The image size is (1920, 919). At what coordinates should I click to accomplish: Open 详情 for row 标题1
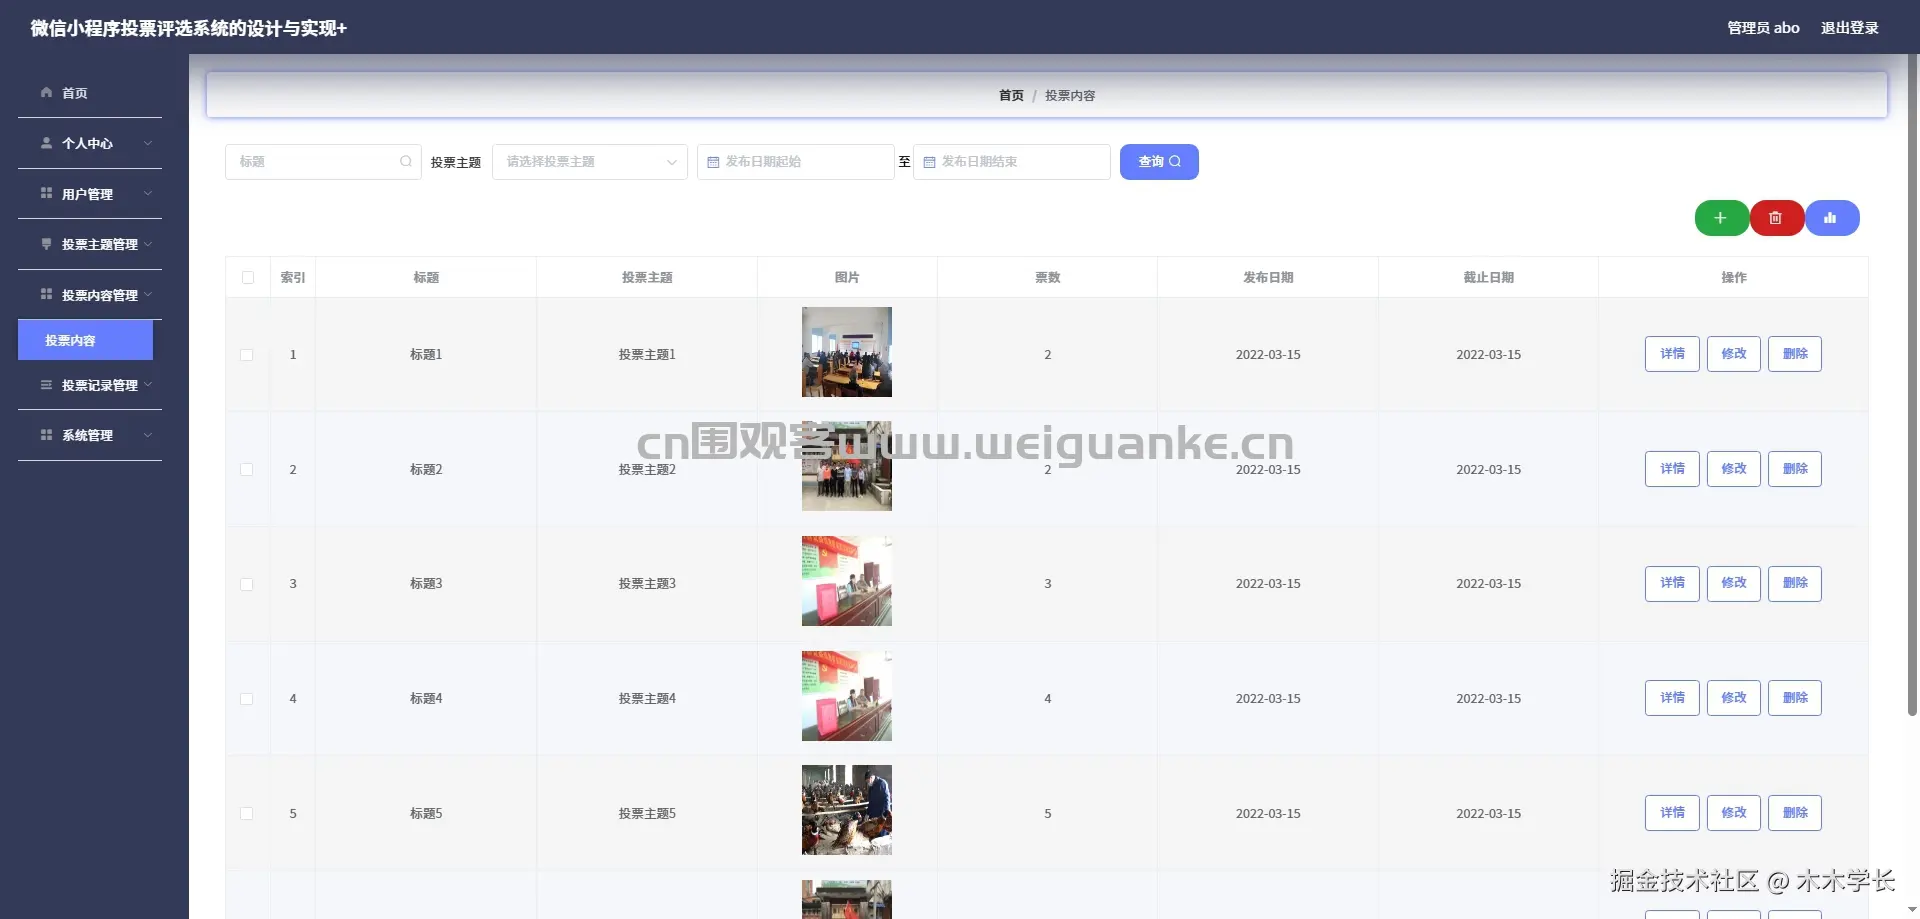click(x=1672, y=354)
